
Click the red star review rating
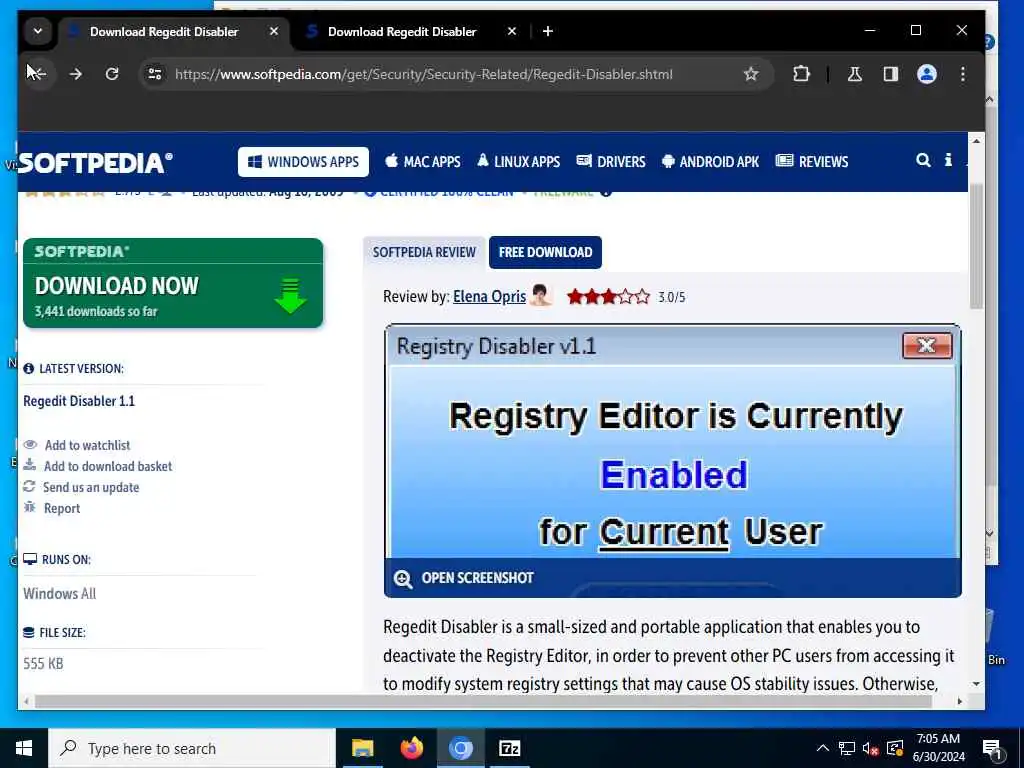tap(608, 297)
